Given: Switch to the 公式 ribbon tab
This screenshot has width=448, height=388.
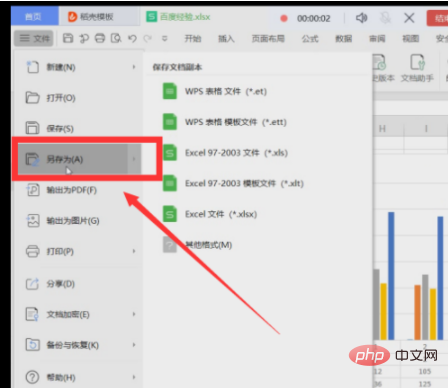Looking at the screenshot, I should click(x=310, y=39).
